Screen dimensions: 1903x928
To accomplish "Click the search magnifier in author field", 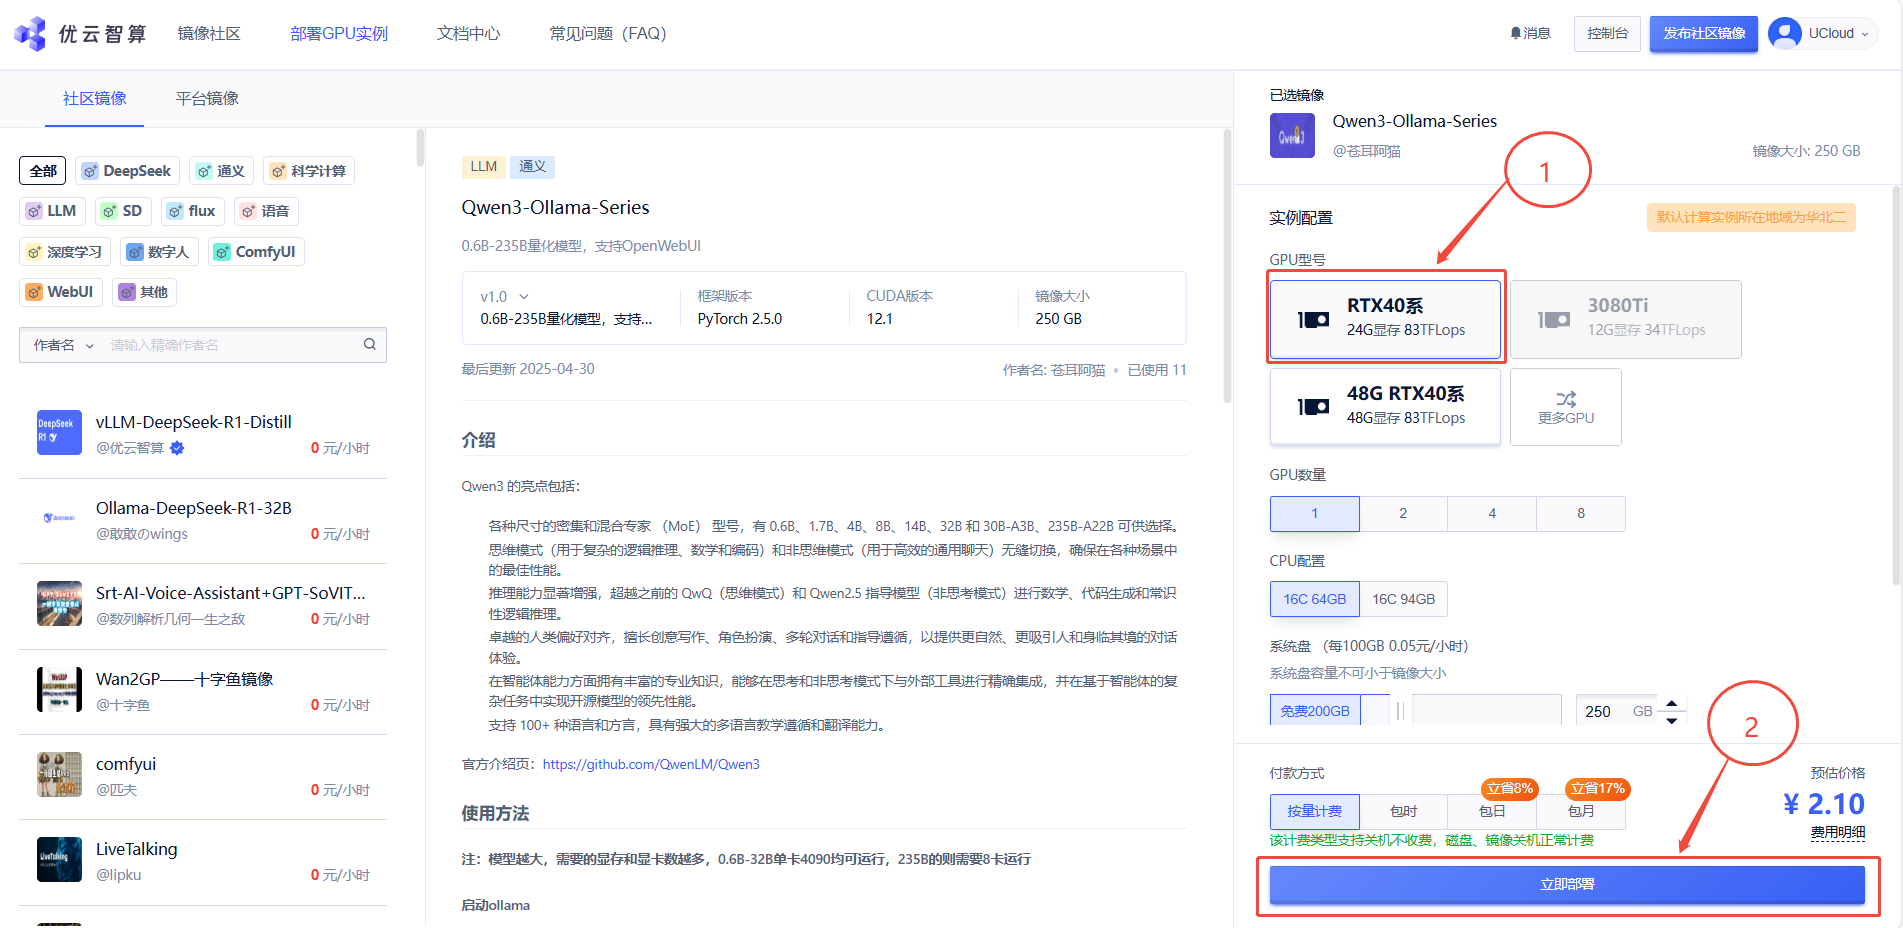I will [x=369, y=344].
